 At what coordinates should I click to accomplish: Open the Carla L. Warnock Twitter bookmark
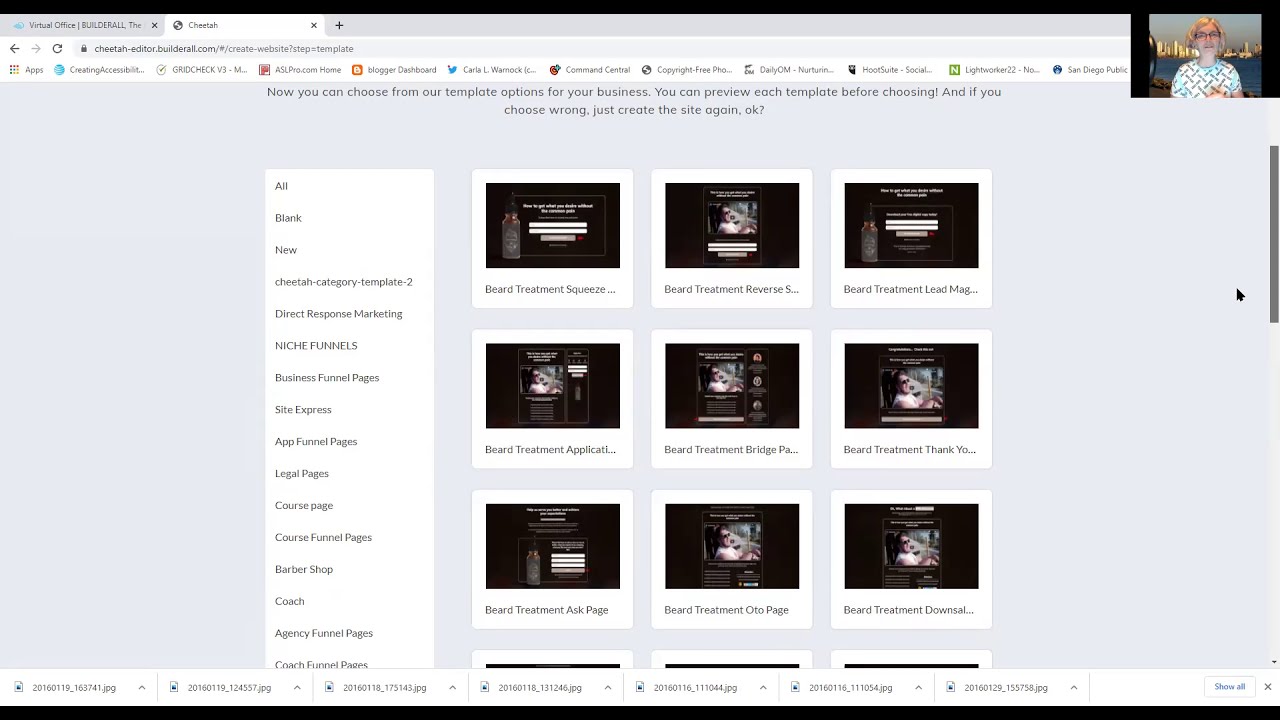click(x=492, y=70)
